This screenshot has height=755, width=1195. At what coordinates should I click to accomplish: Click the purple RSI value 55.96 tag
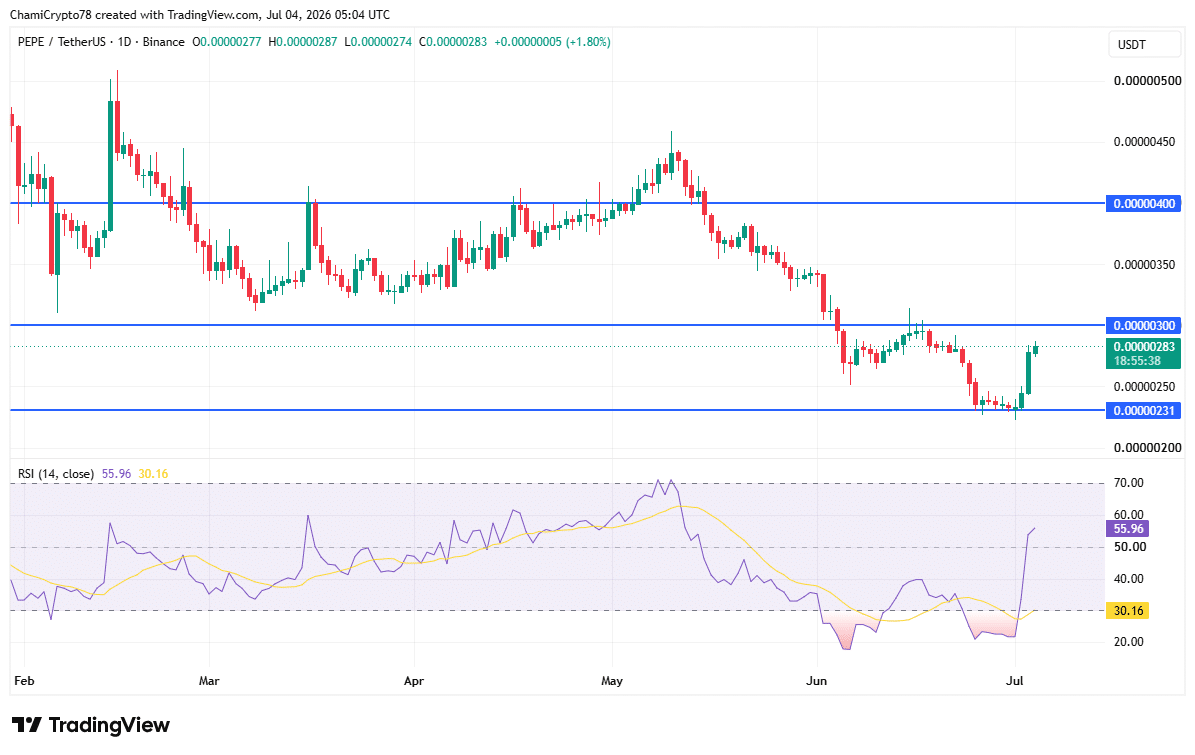click(1127, 529)
